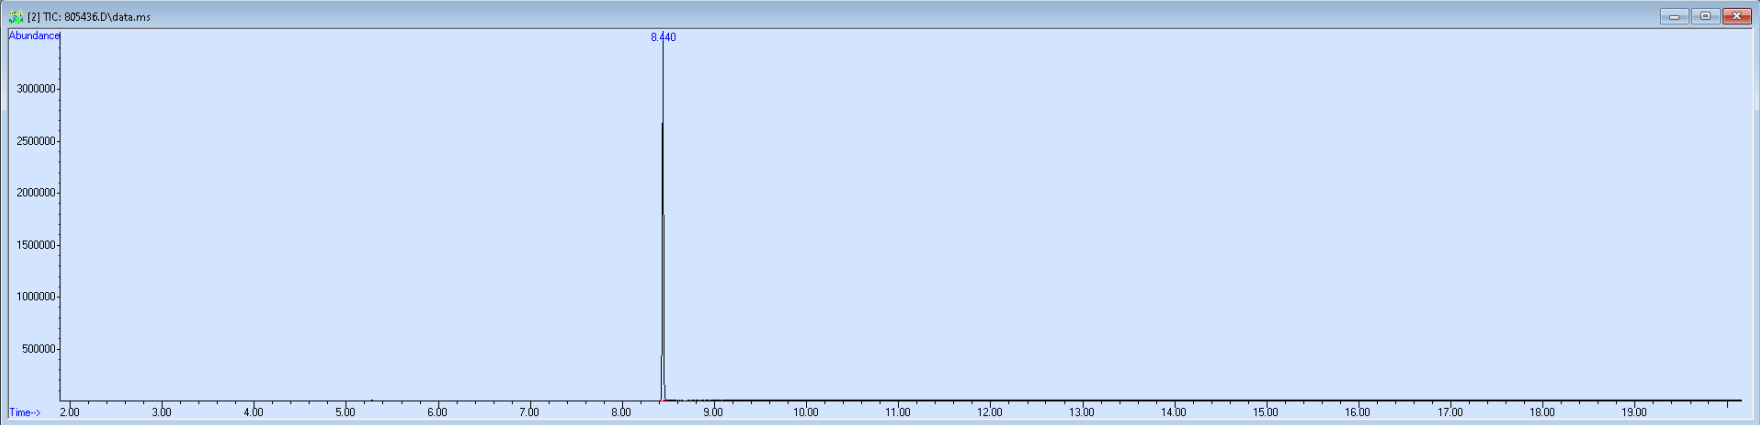
Task: Click the 2.00 time axis tick label
Action: (69, 412)
